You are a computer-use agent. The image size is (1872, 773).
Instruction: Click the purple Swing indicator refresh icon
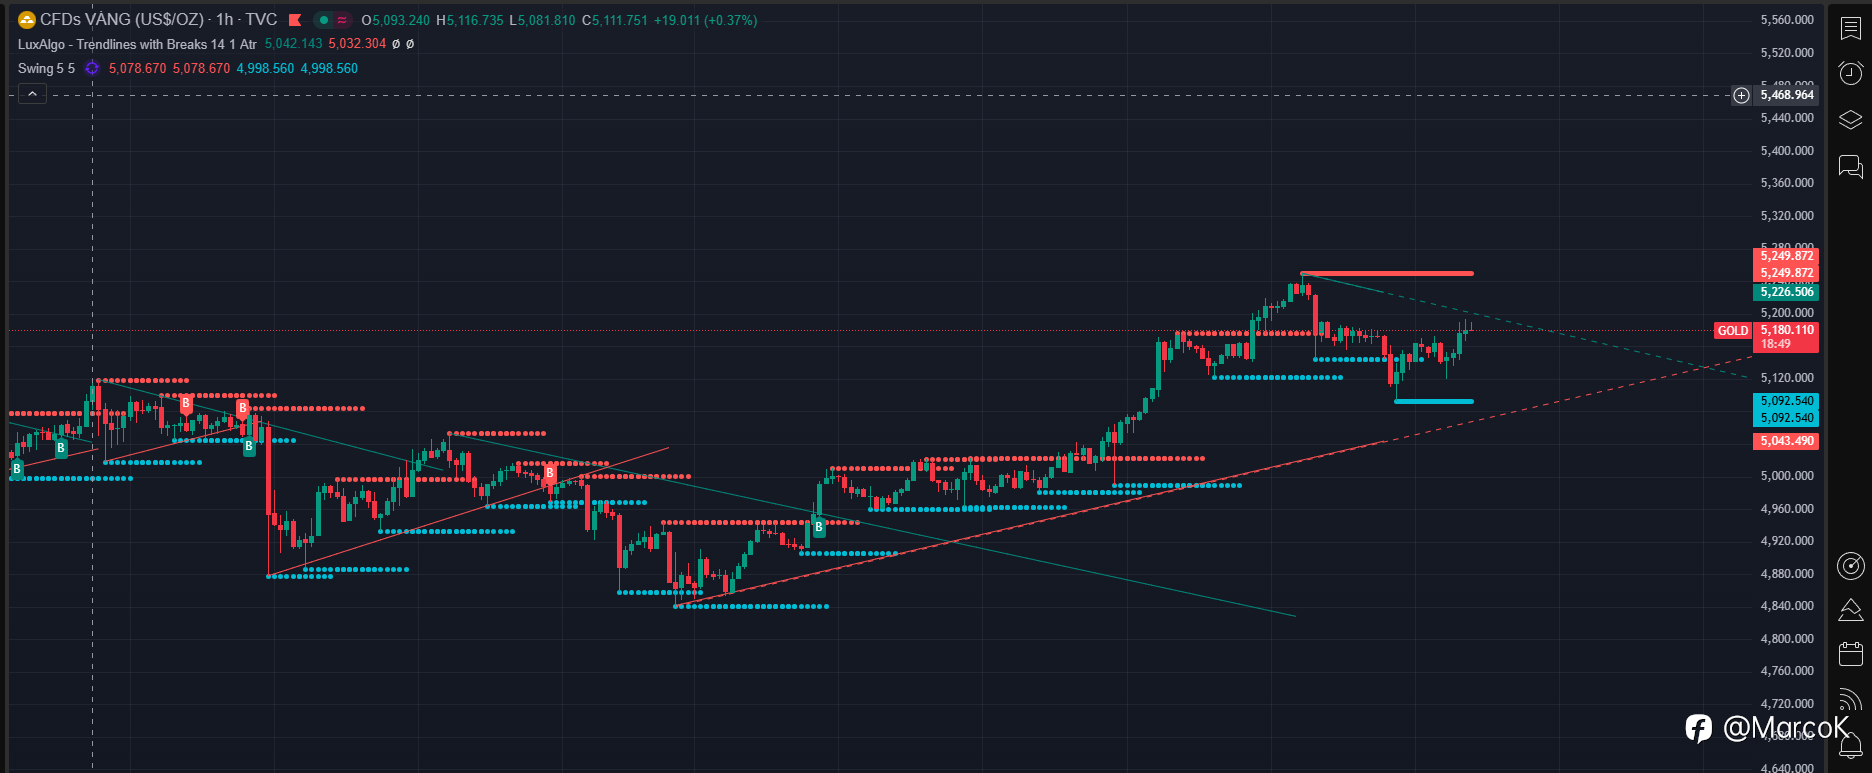(x=92, y=68)
